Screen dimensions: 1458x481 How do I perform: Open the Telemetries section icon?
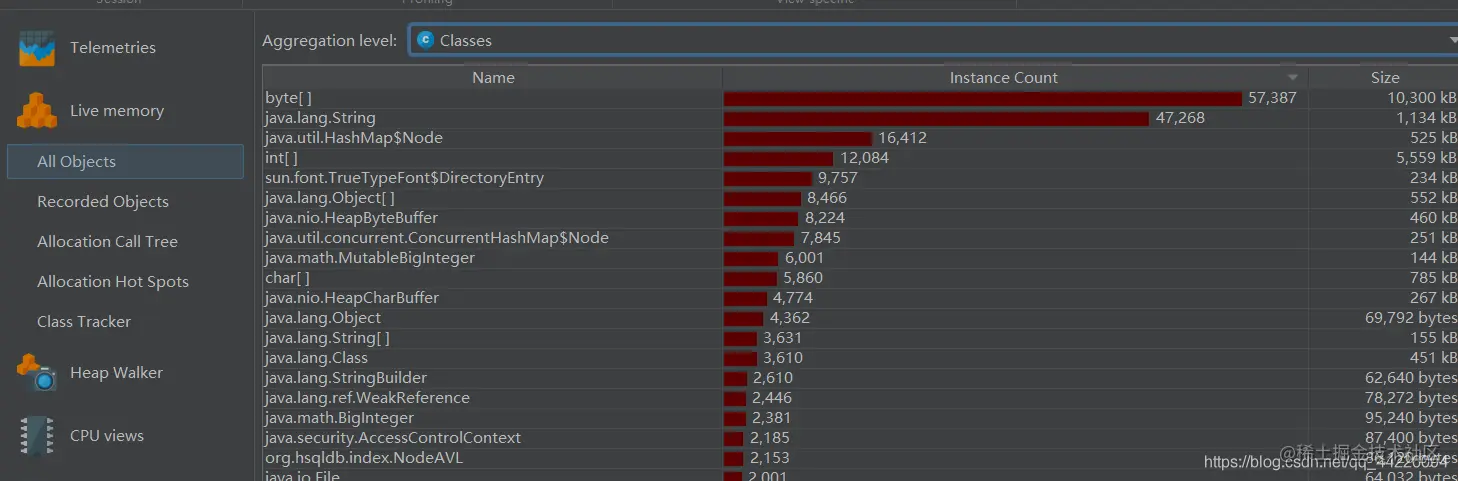37,48
